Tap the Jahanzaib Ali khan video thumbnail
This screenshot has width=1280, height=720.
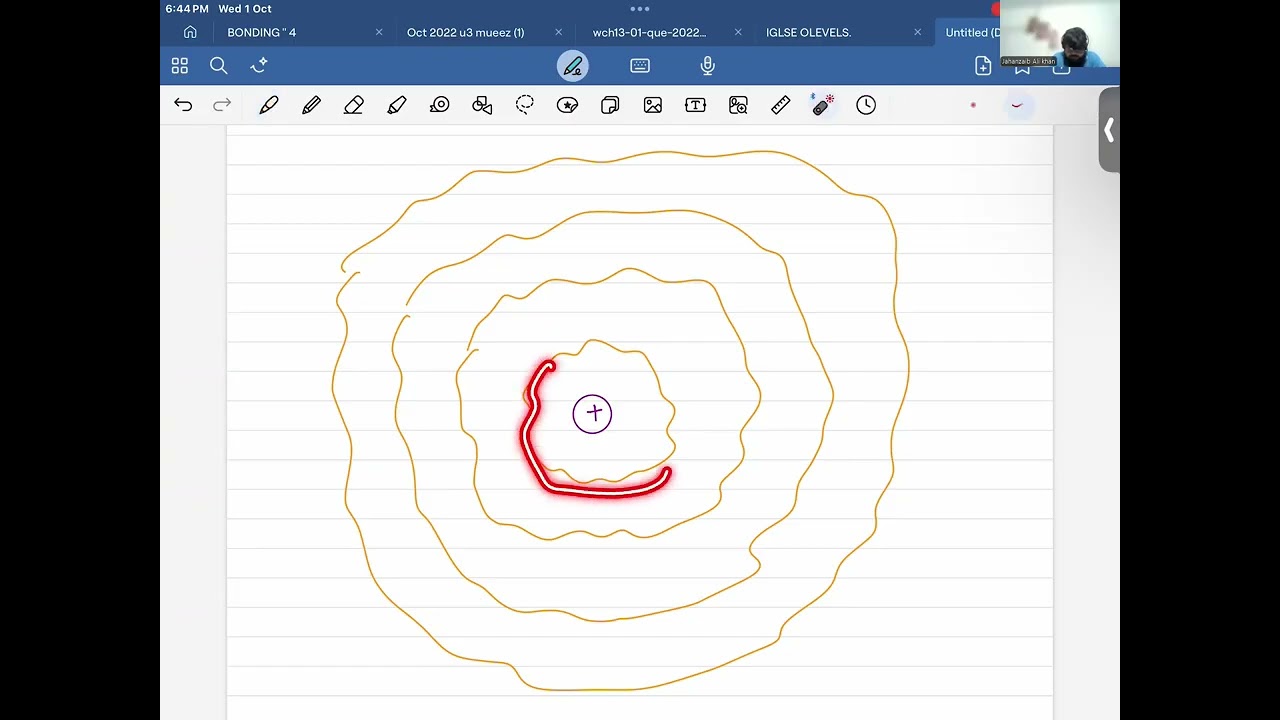coord(1059,33)
